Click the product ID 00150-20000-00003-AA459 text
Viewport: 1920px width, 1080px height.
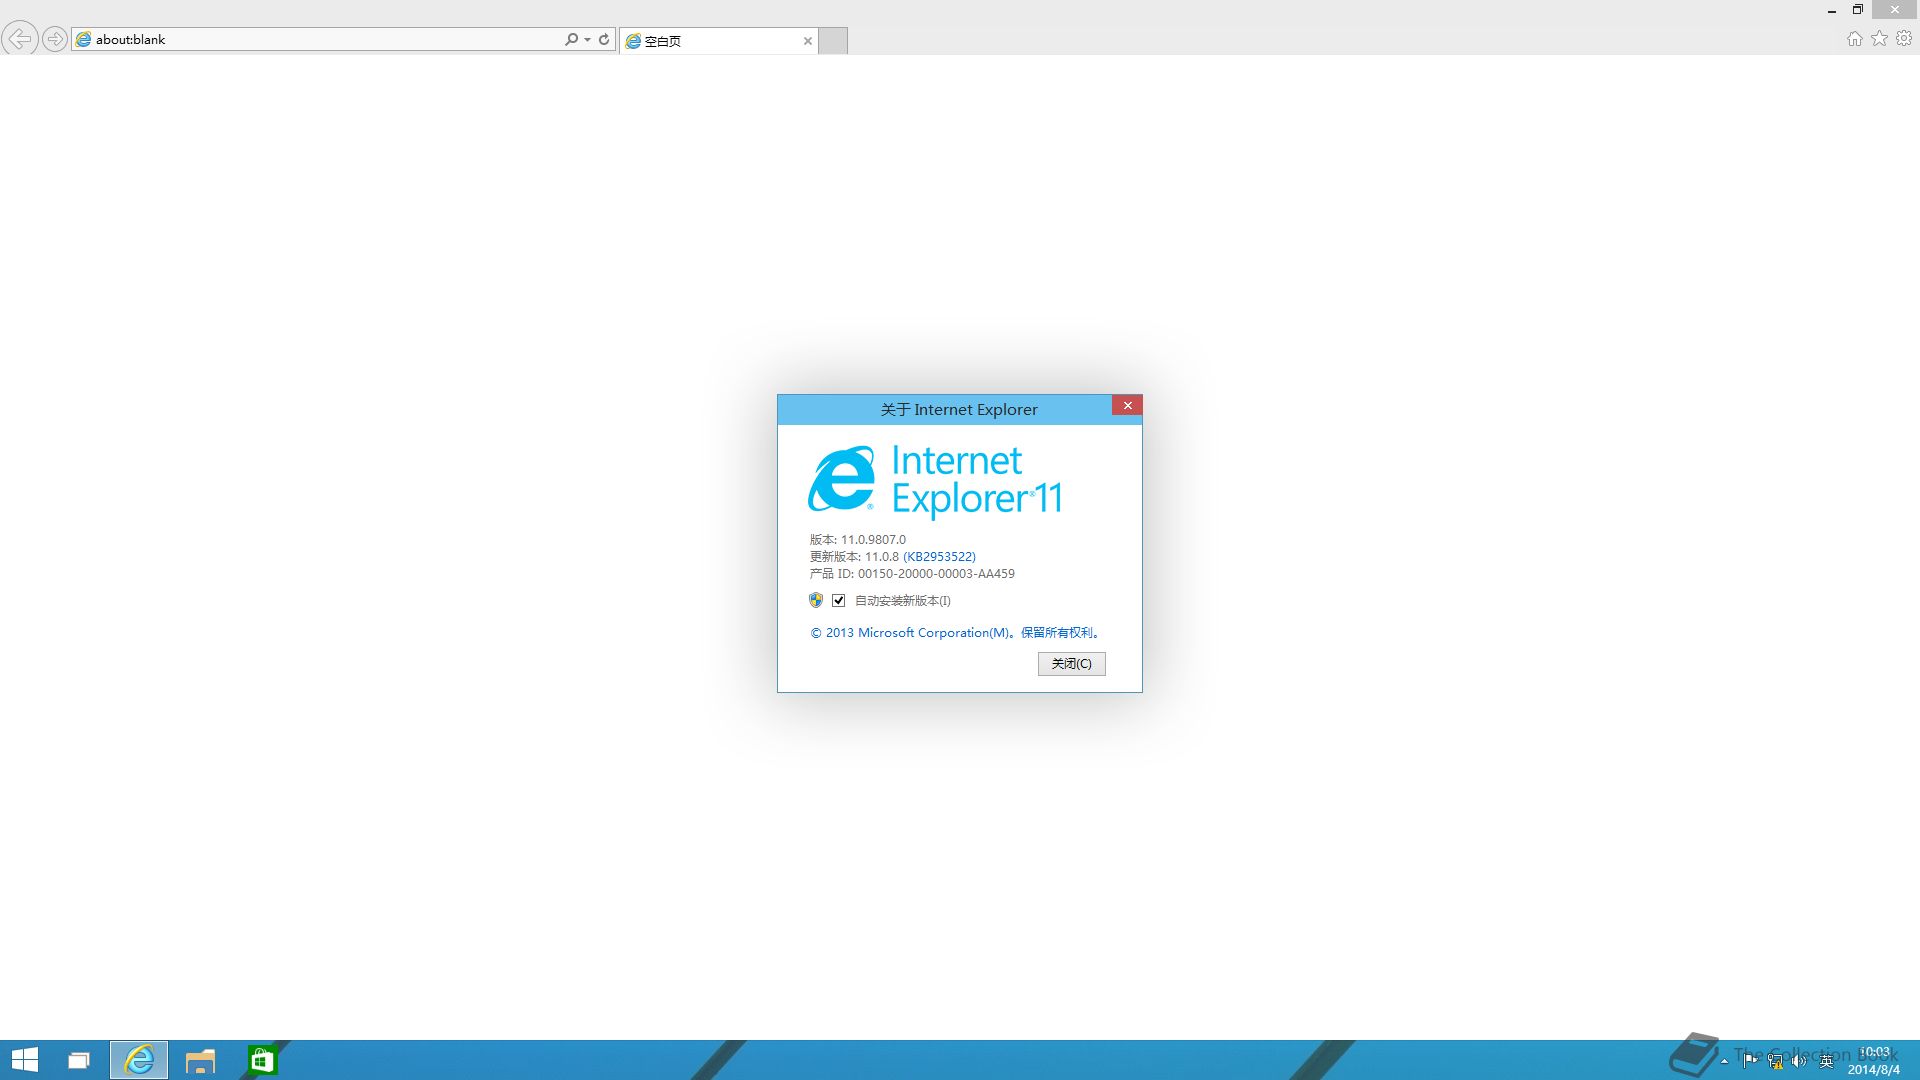coord(936,573)
